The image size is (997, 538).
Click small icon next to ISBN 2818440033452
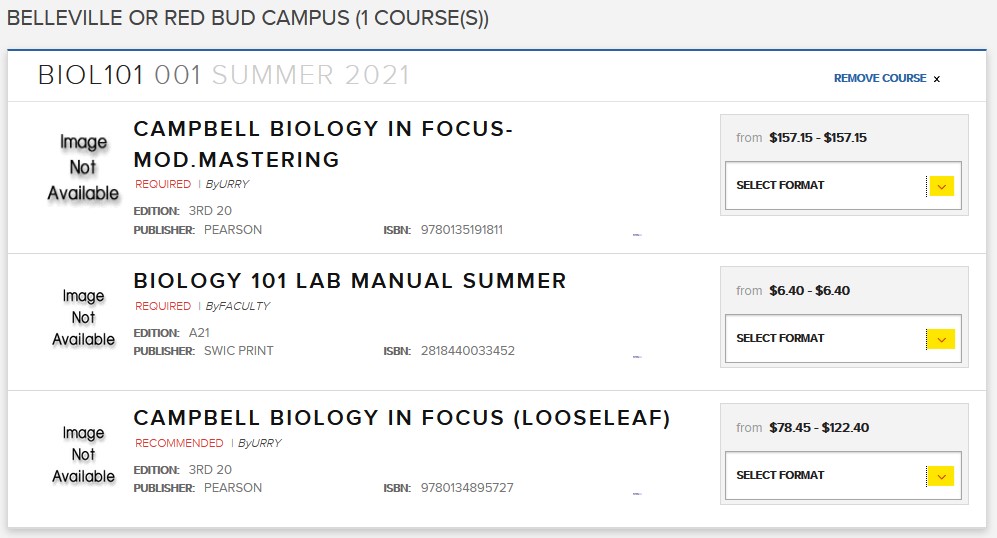click(637, 356)
